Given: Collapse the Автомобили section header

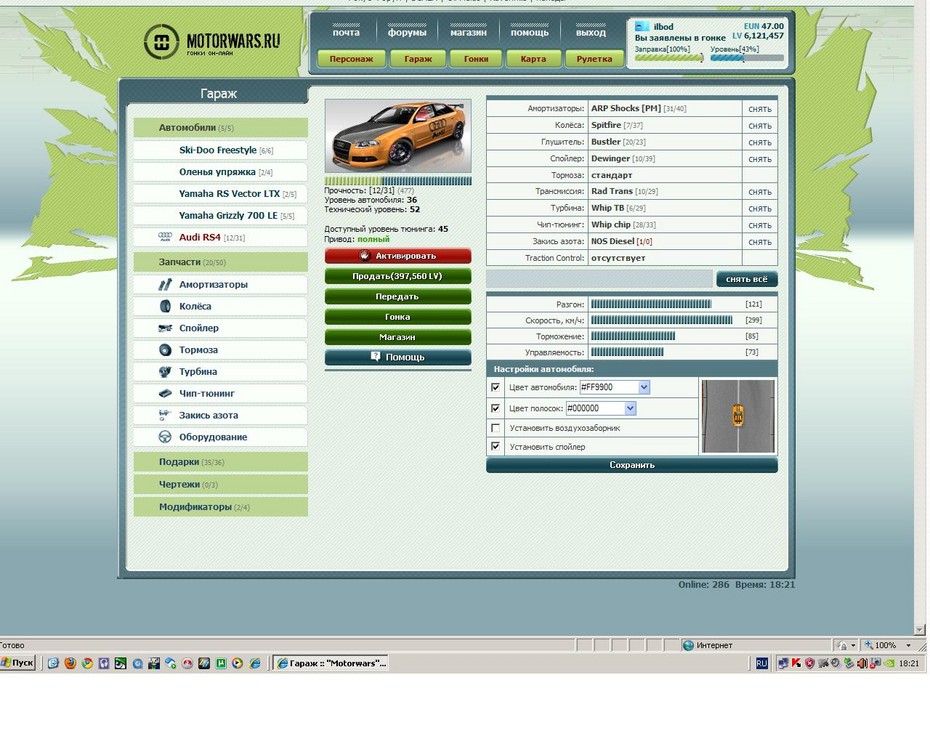Looking at the screenshot, I should coord(221,128).
